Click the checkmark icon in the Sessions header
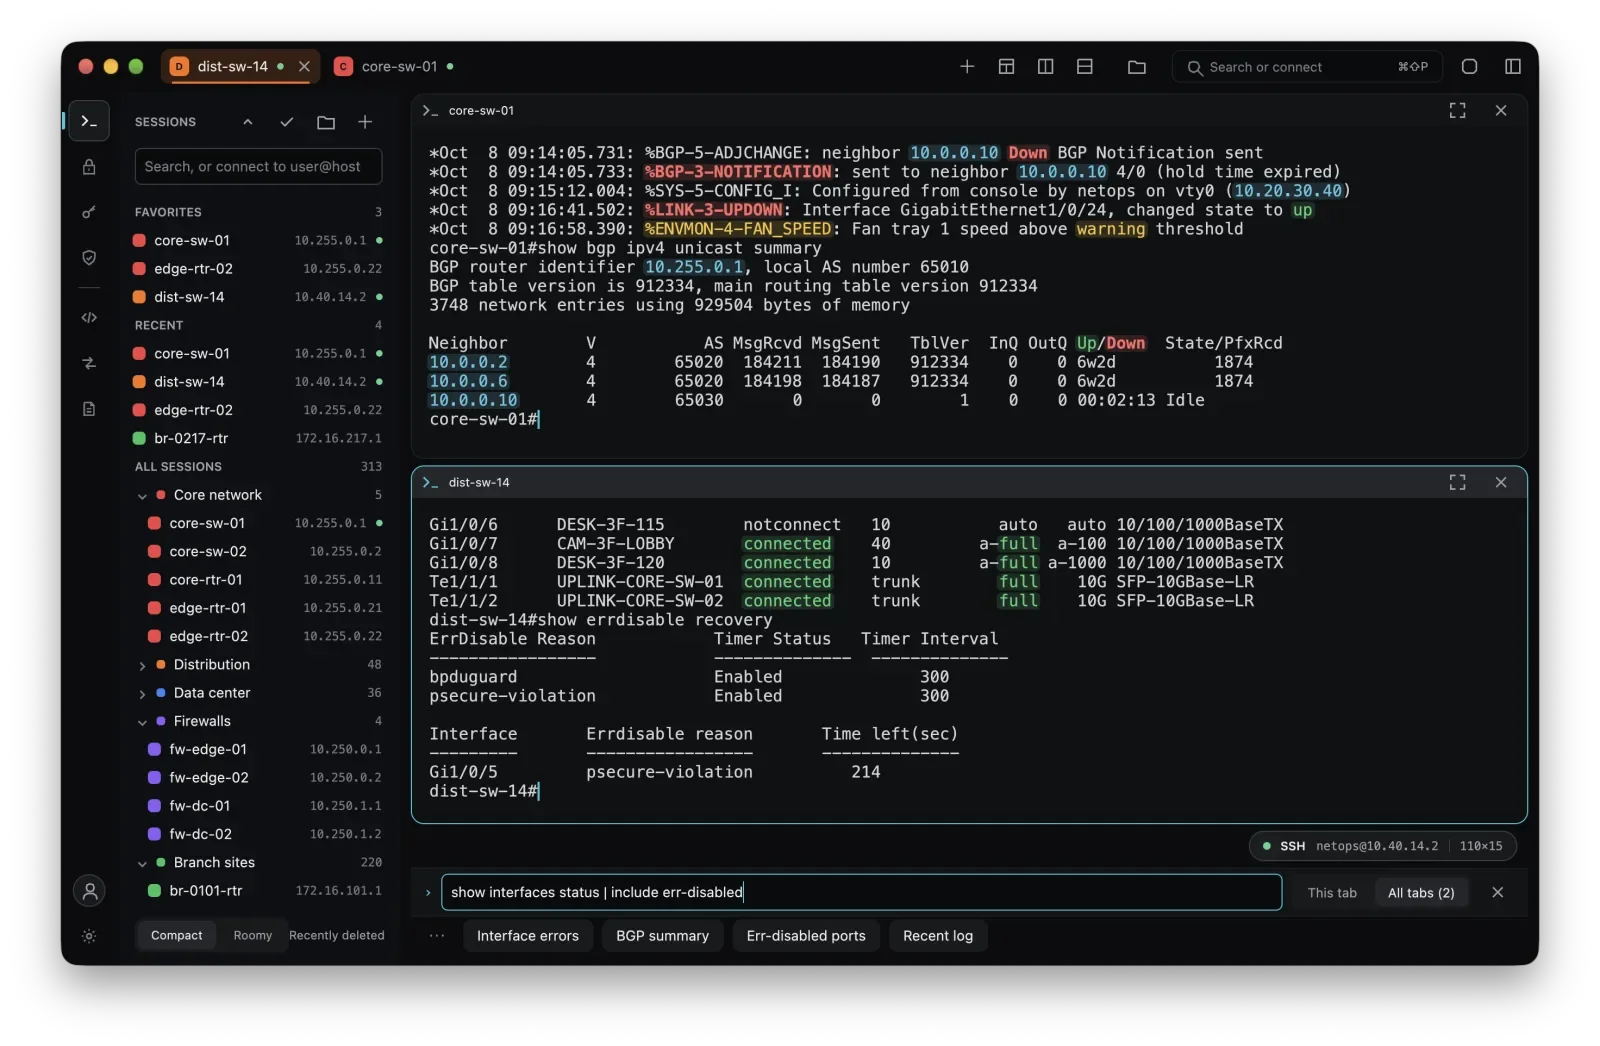Image resolution: width=1600 pixels, height=1046 pixels. pos(287,122)
